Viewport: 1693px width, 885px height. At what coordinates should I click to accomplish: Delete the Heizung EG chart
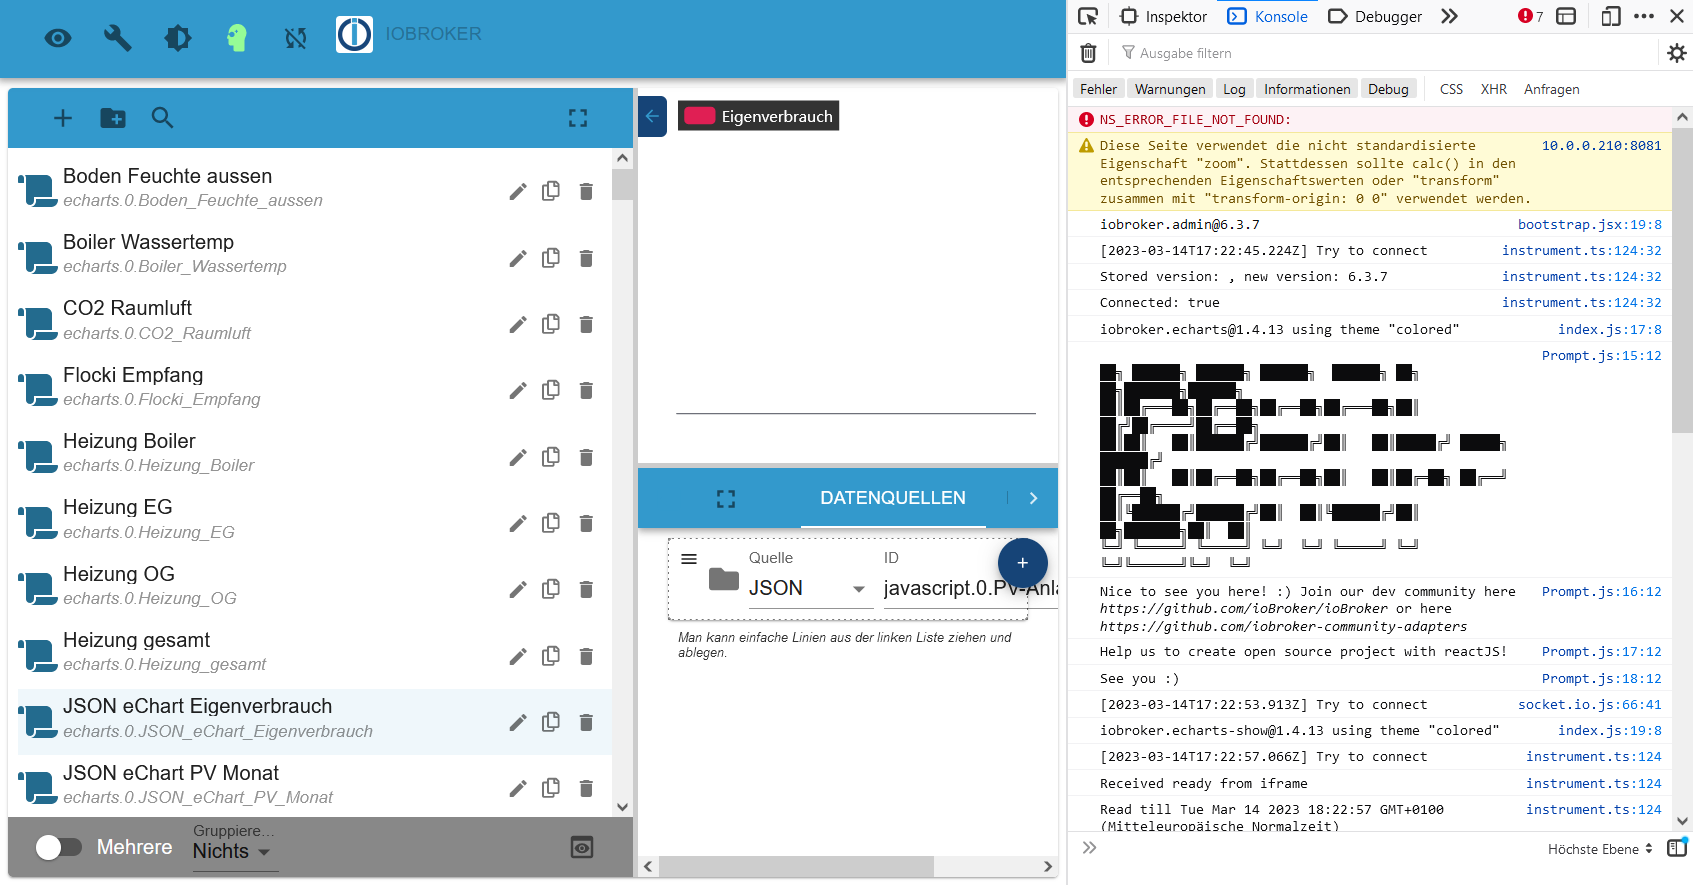[x=586, y=523]
